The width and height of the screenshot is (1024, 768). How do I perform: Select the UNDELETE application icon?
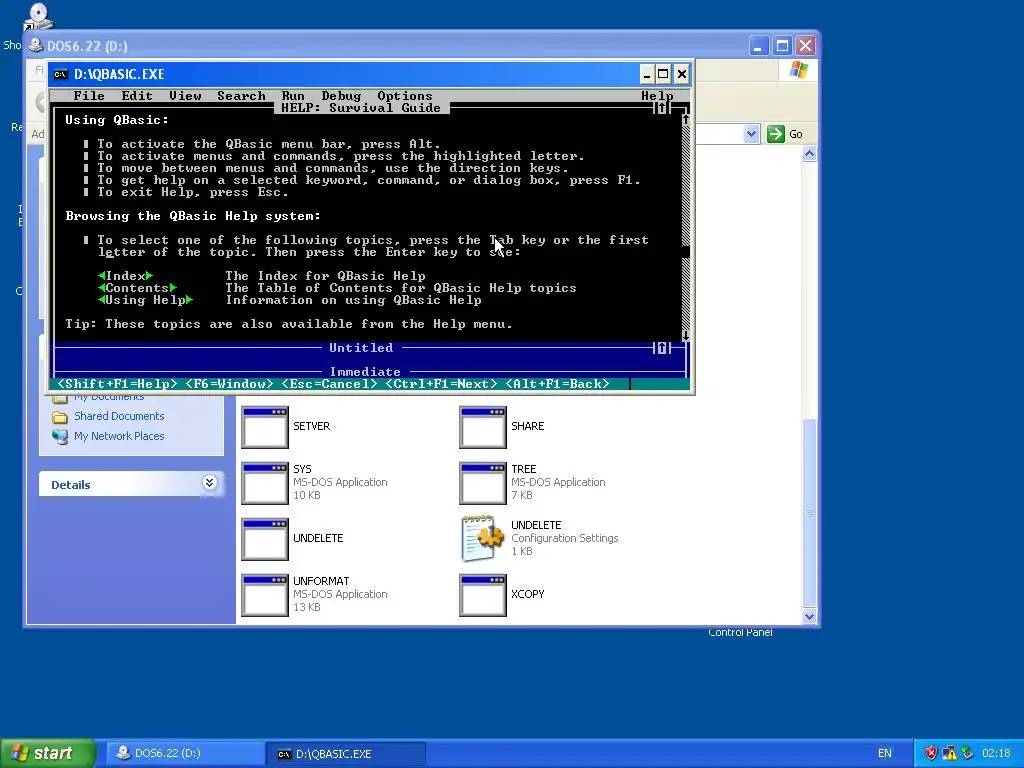click(x=264, y=539)
